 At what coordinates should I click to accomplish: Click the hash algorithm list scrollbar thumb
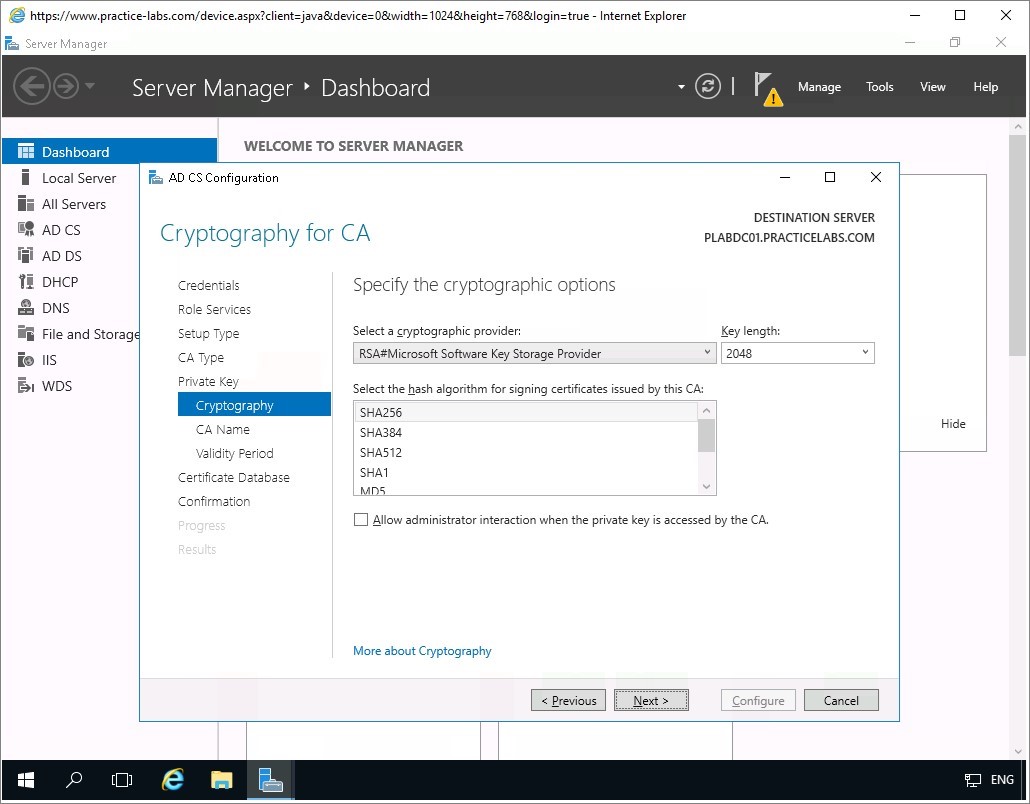[x=706, y=436]
